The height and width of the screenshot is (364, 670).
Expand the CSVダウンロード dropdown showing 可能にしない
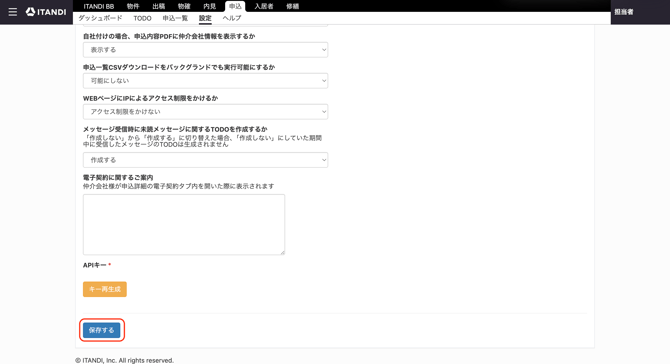click(205, 81)
